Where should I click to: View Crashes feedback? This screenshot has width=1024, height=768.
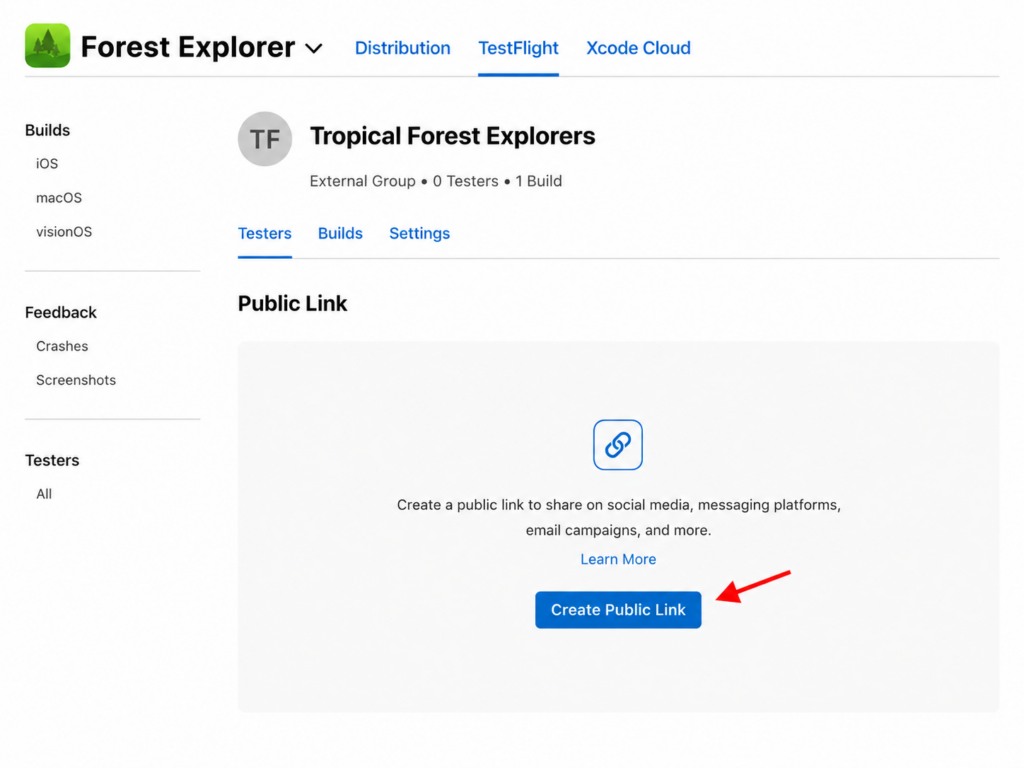tap(62, 346)
